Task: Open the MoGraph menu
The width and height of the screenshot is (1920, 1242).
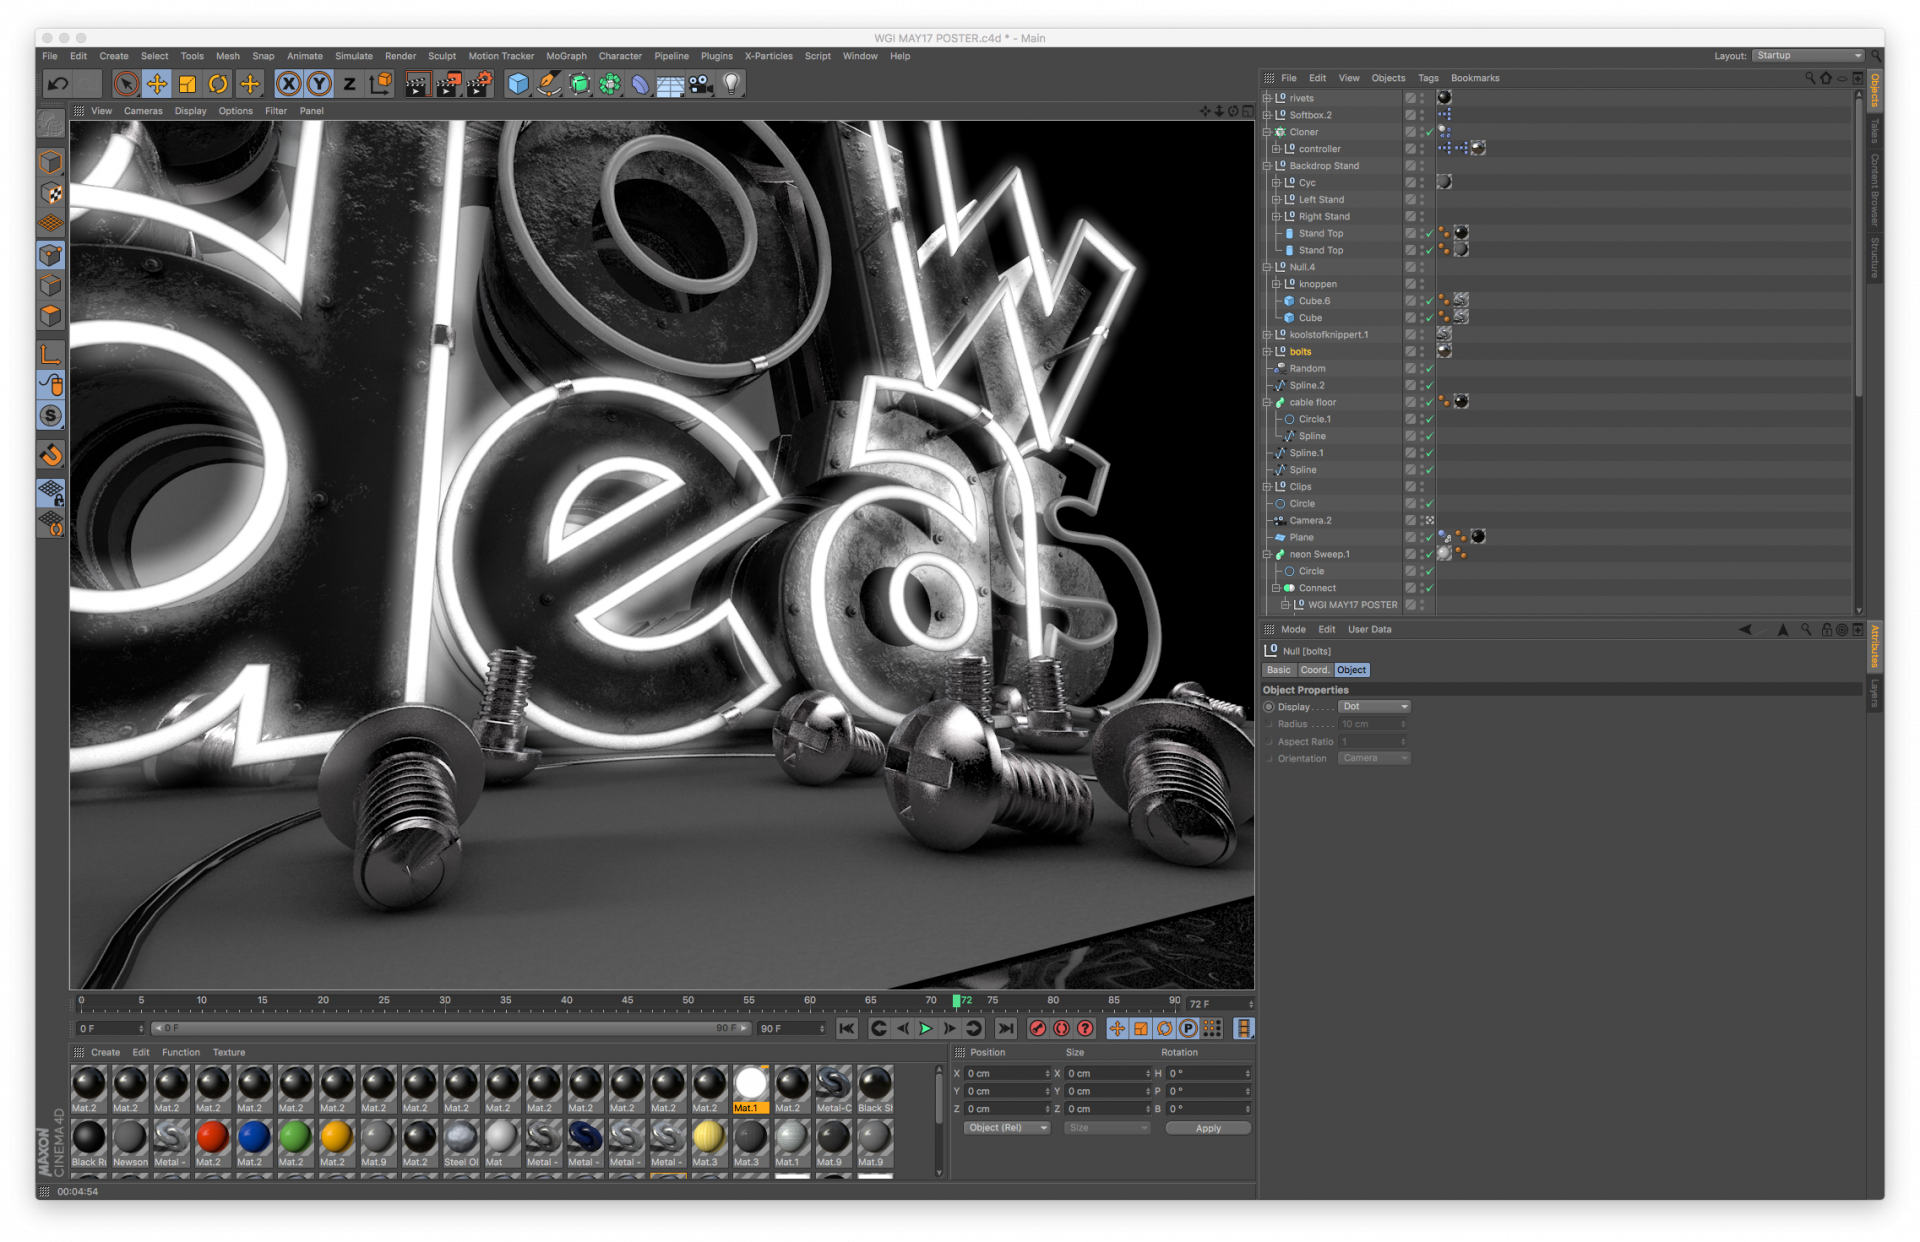Action: 566,56
